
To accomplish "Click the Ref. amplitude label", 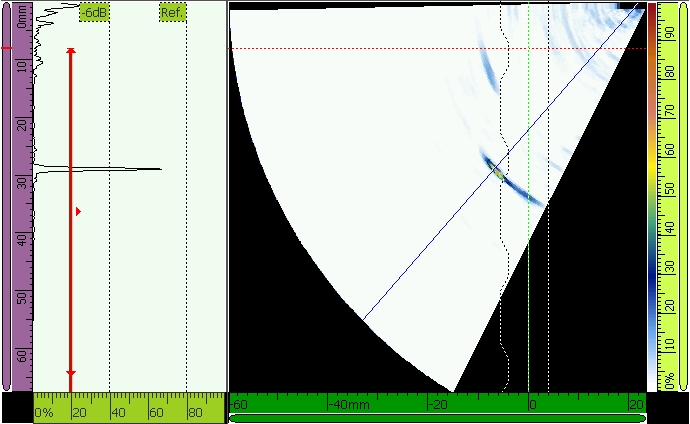I will tap(172, 13).
